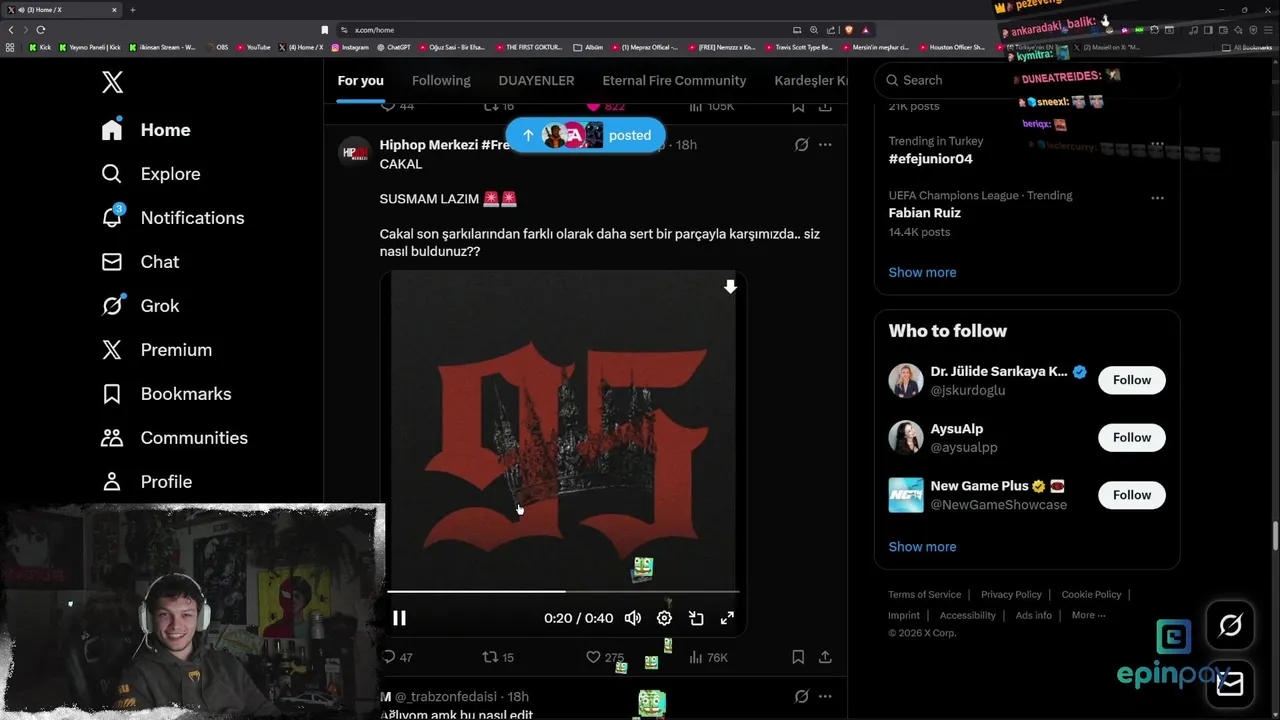This screenshot has height=720, width=1280.
Task: Open the DUAYENLER timeline tab
Action: click(536, 80)
